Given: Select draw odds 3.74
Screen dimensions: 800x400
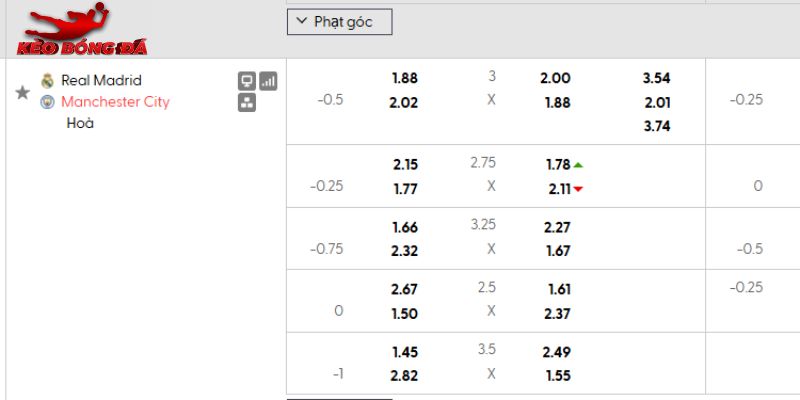Looking at the screenshot, I should pos(657,126).
